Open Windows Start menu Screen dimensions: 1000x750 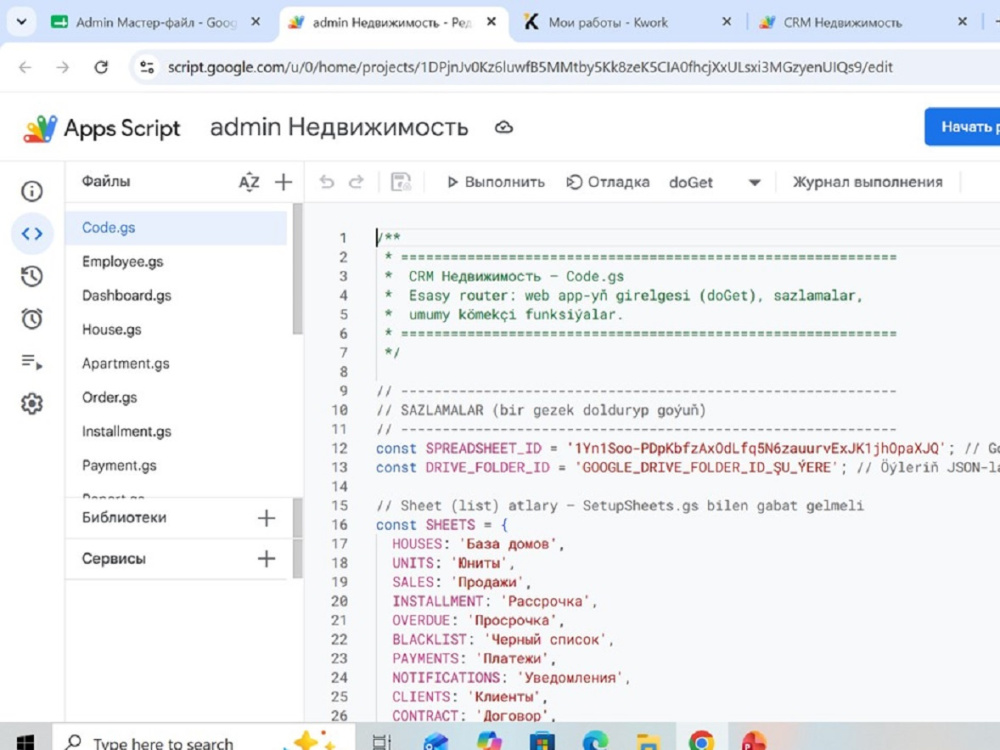[x=26, y=742]
